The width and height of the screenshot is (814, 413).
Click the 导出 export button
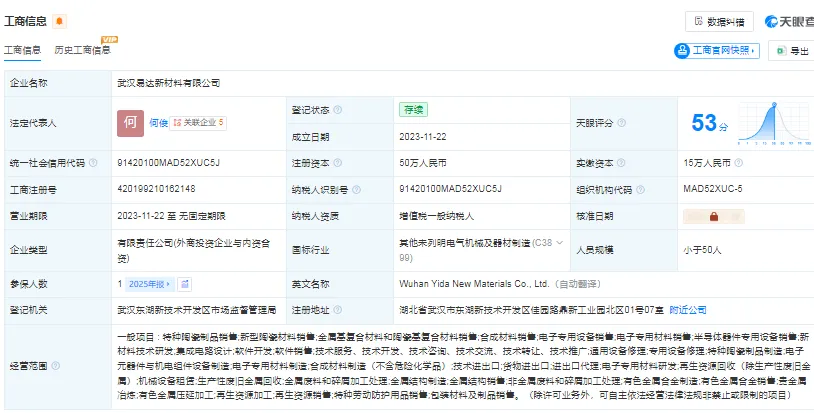coord(793,51)
